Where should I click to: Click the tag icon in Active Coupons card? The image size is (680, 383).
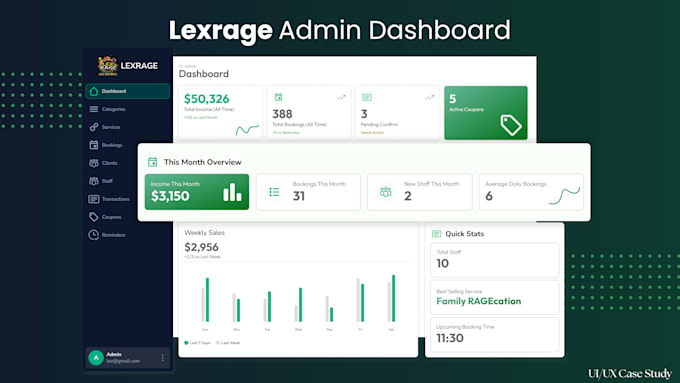pos(511,125)
